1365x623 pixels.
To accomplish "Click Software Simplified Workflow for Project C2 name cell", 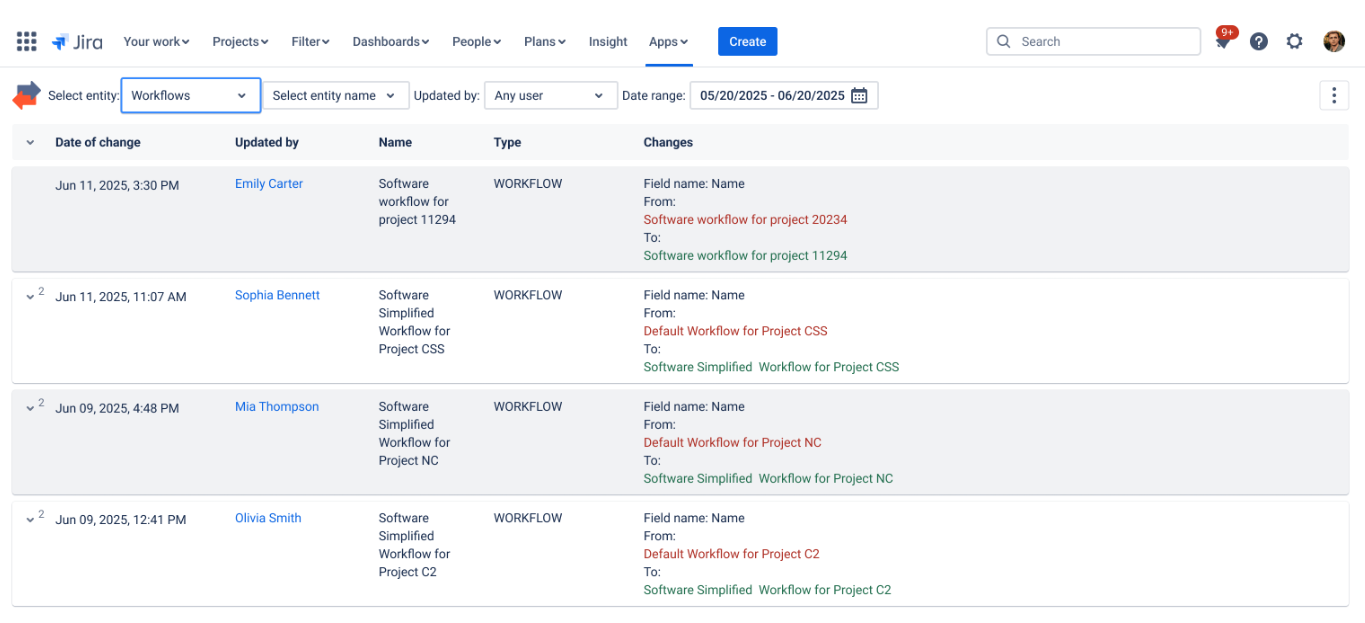I will pos(415,545).
